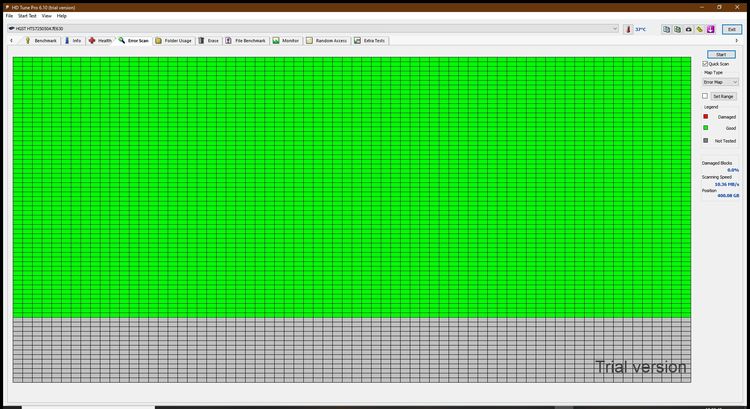Click the red Damaged legend swatch
Viewport: 750px width, 409px height.
[x=706, y=117]
